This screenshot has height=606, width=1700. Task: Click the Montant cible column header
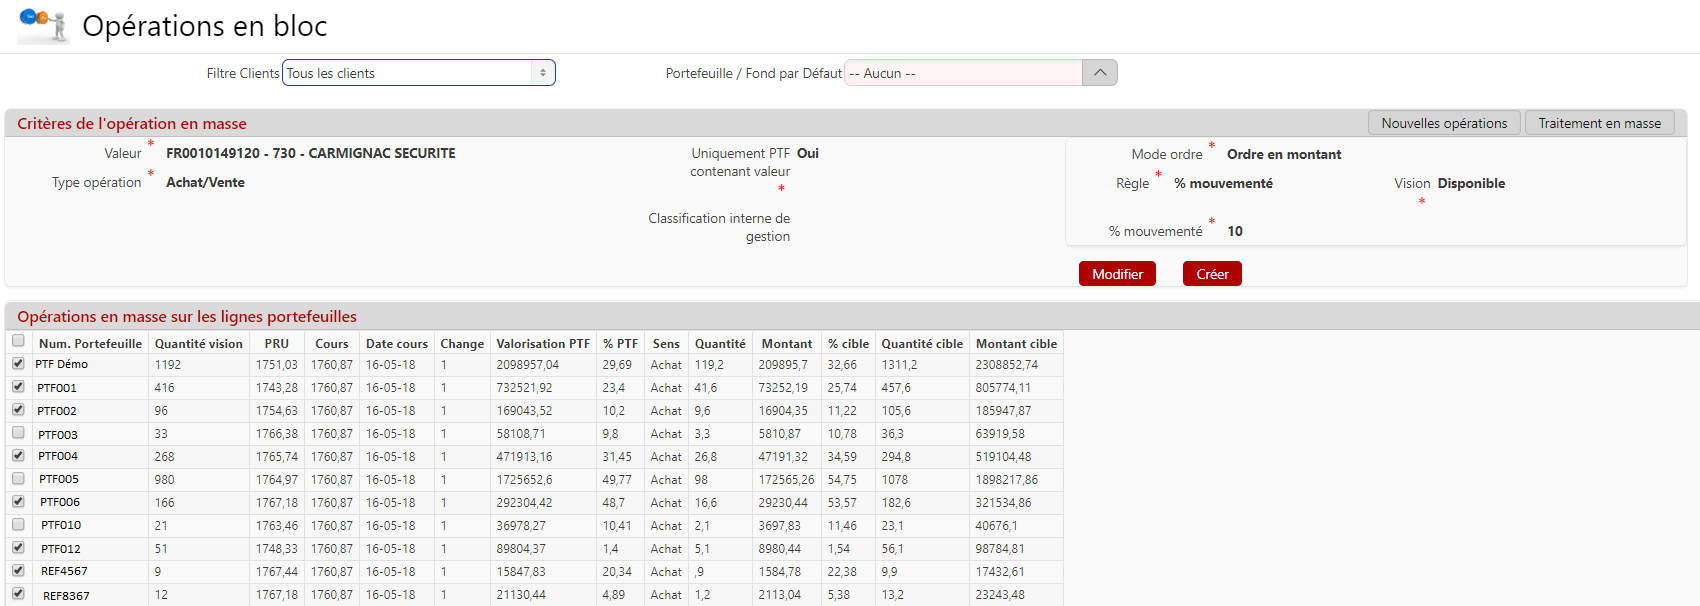pyautogui.click(x=1016, y=343)
